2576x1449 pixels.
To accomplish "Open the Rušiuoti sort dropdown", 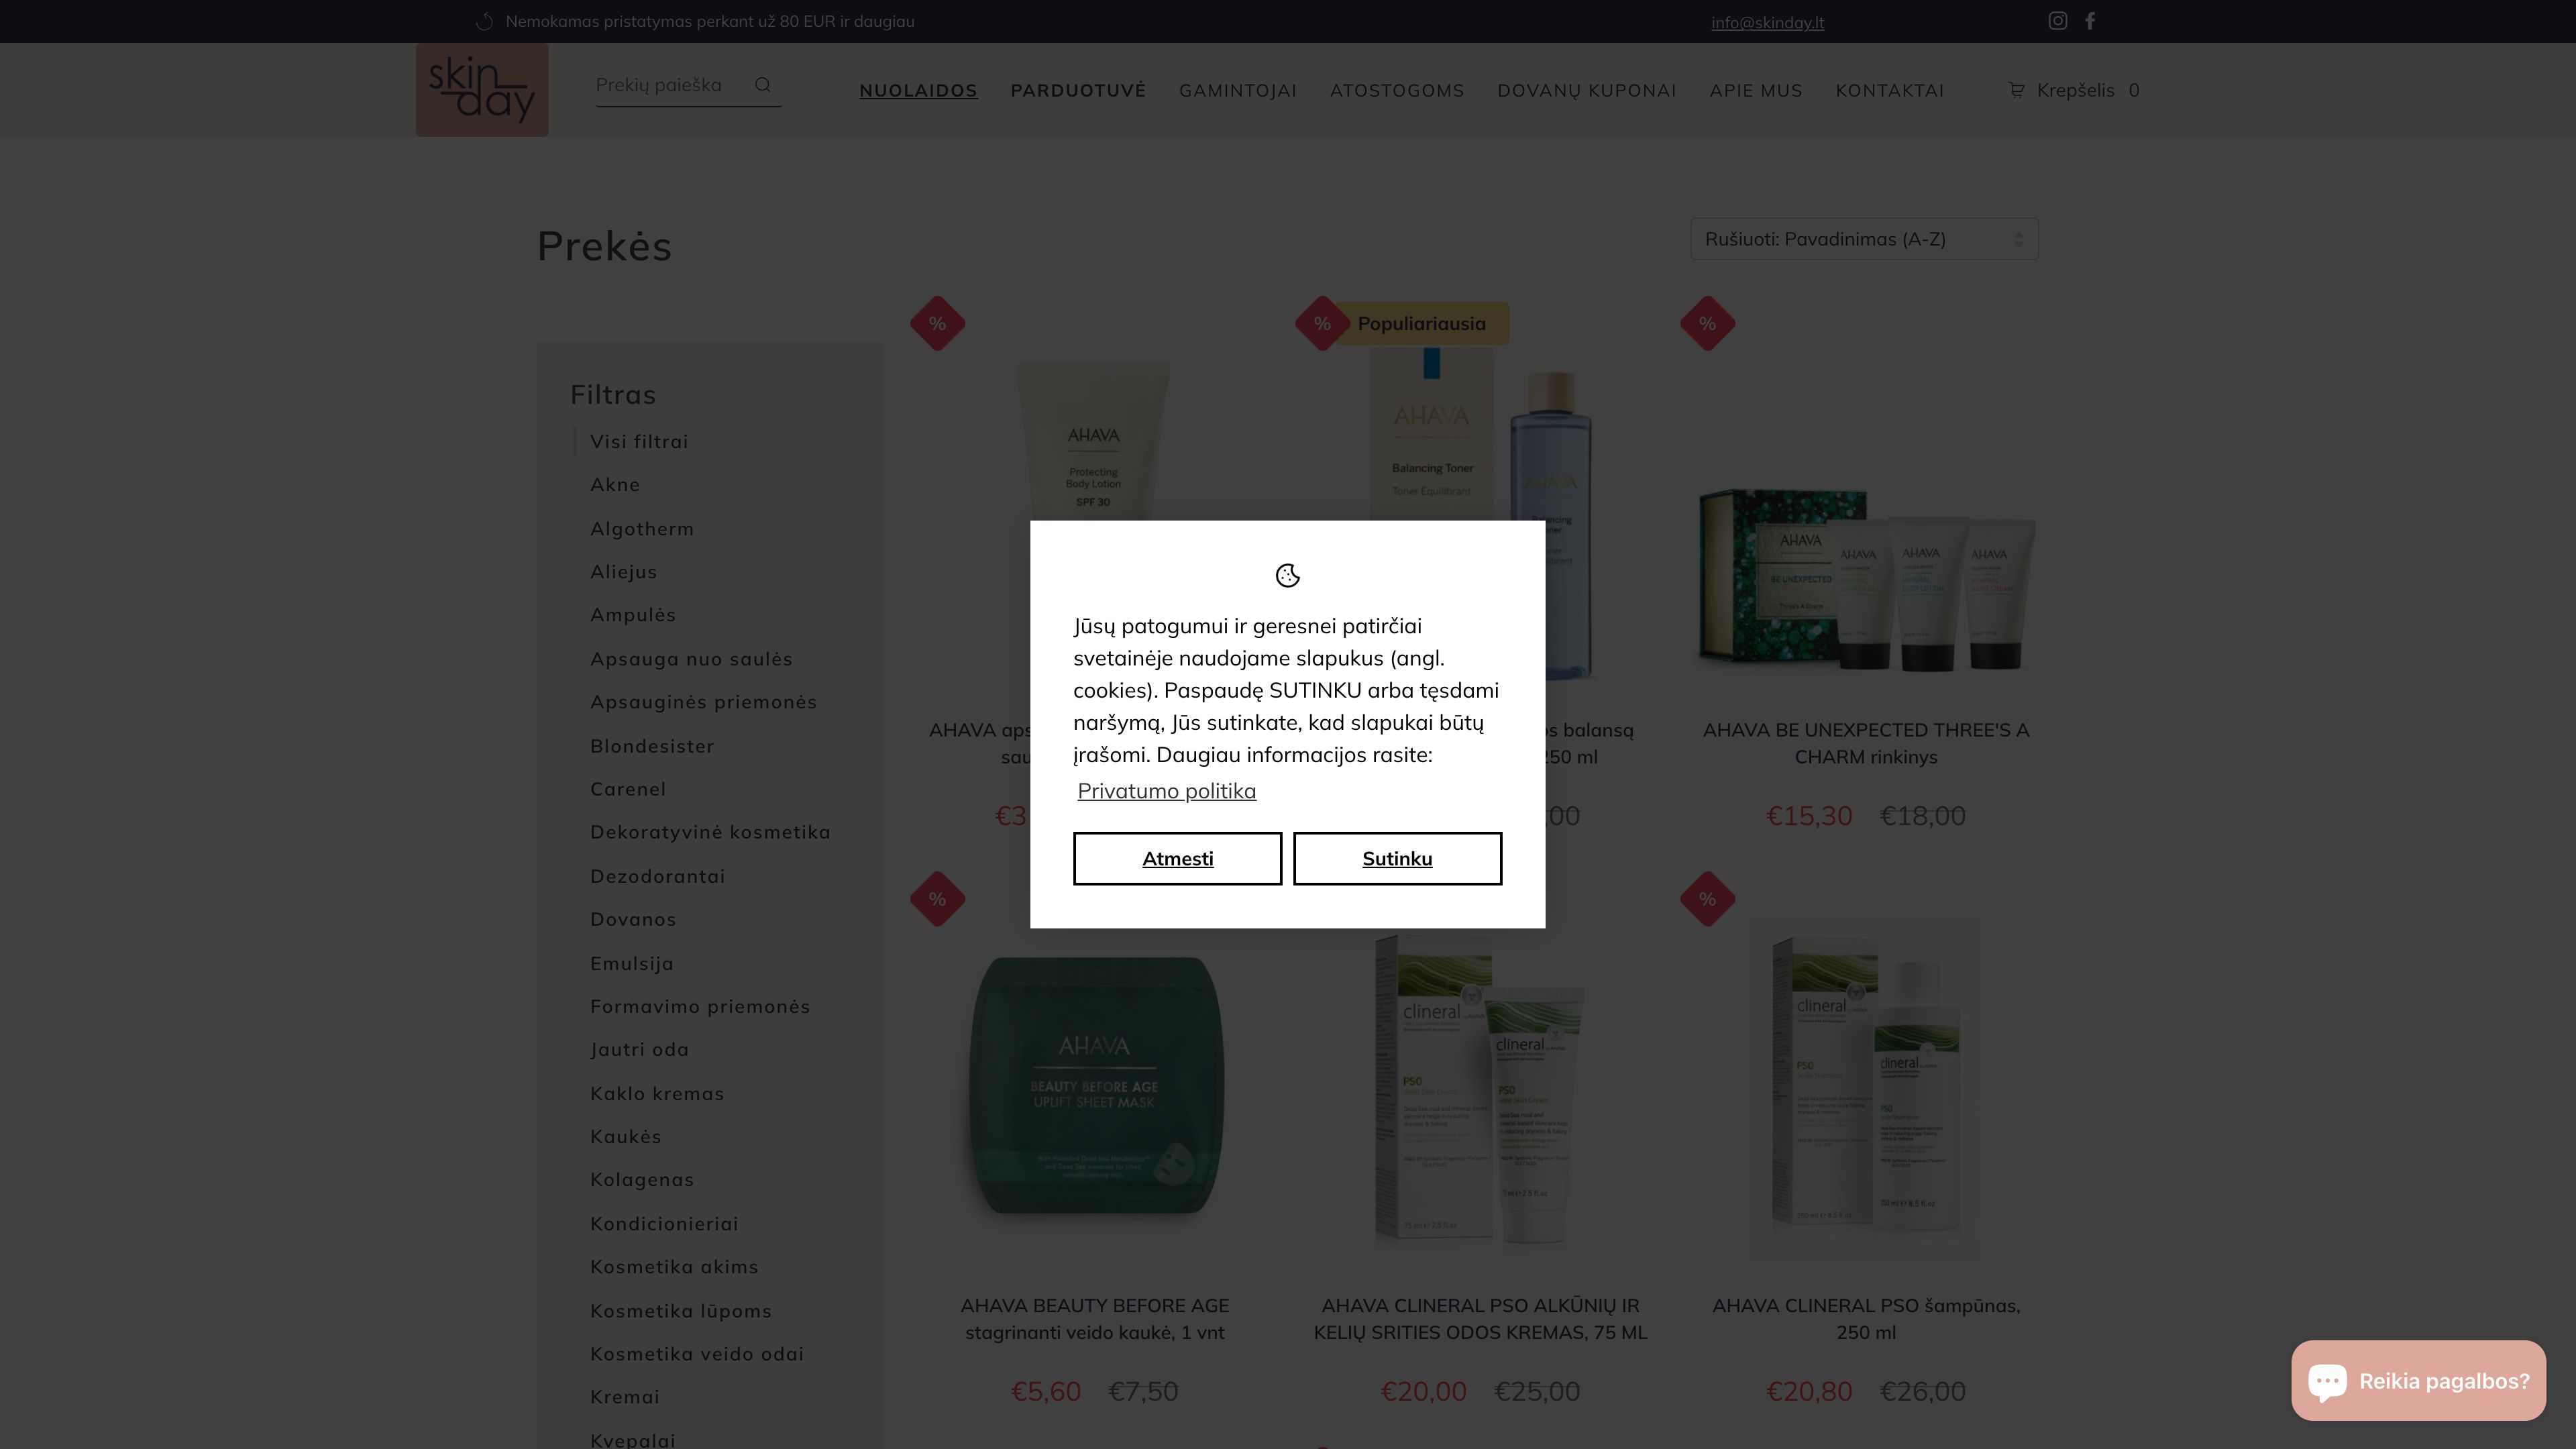I will coord(1864,239).
